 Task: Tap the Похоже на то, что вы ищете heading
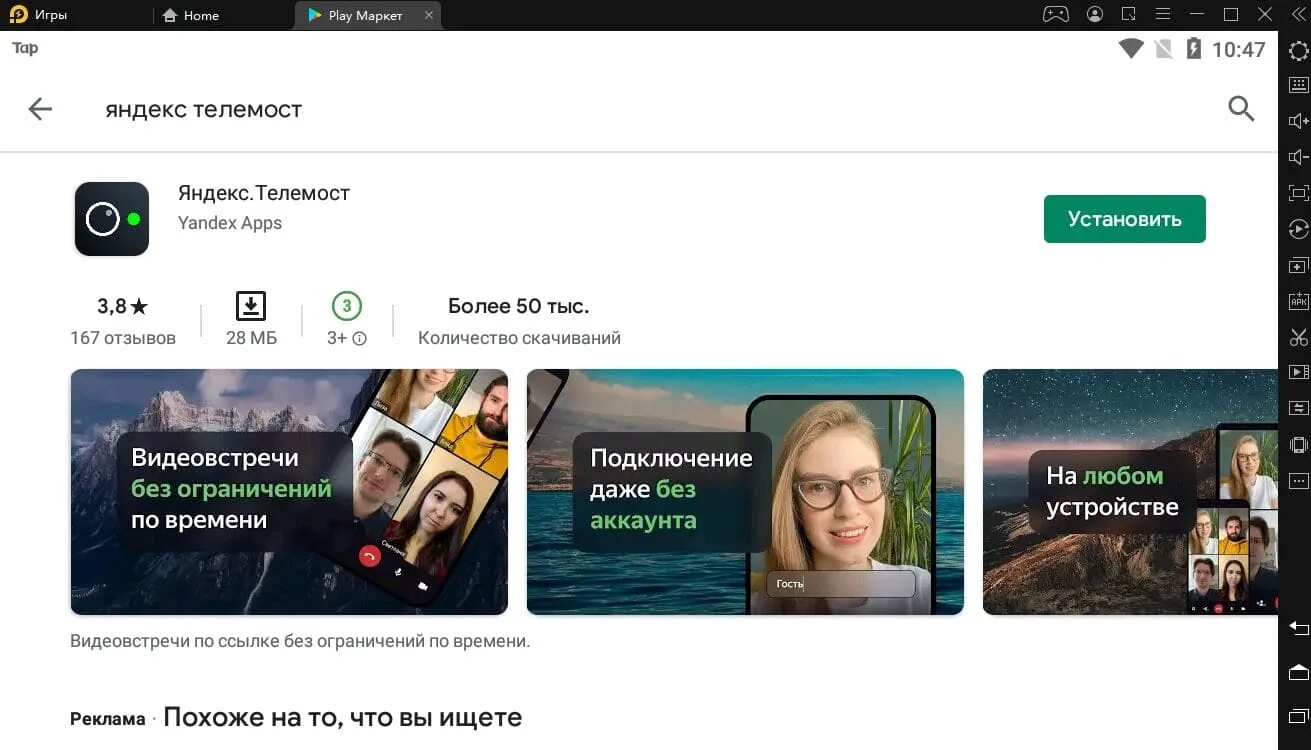click(x=342, y=717)
